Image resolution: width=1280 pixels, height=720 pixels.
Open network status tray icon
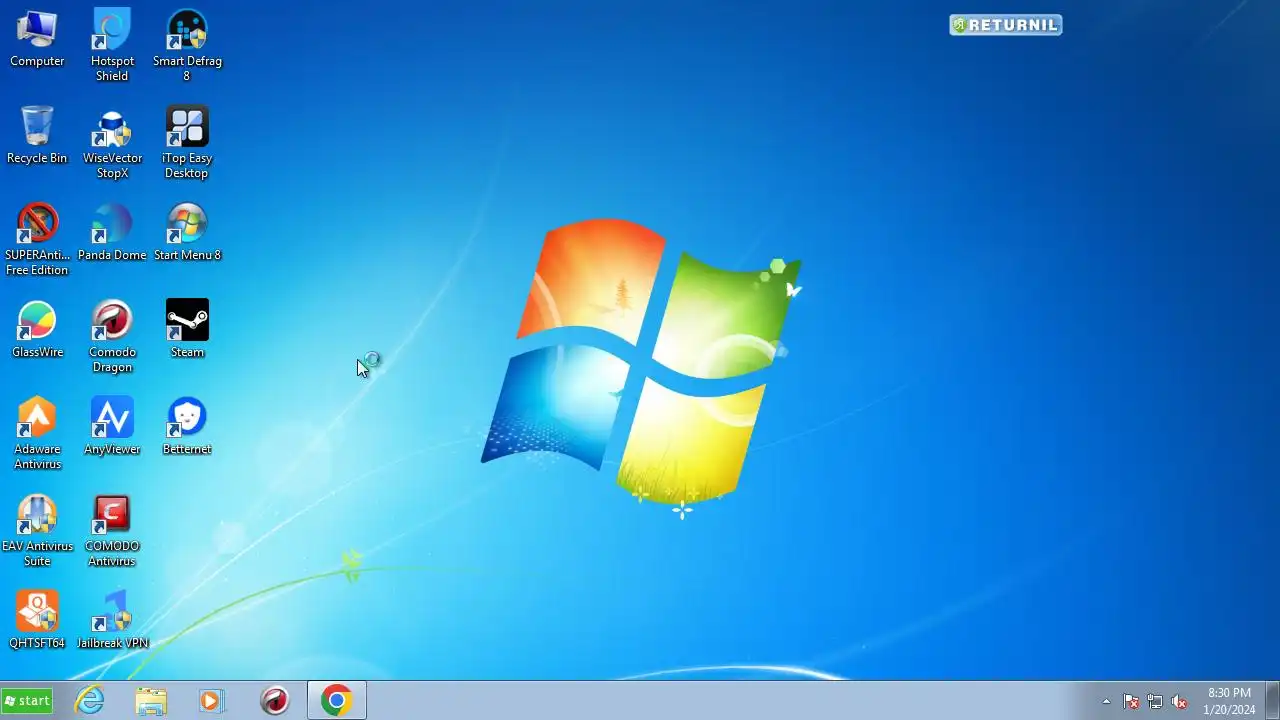1155,701
